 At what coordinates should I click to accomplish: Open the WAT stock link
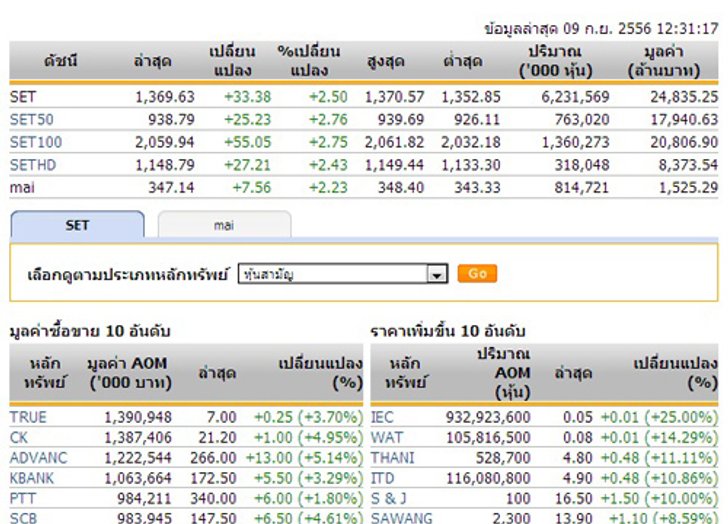click(x=386, y=438)
